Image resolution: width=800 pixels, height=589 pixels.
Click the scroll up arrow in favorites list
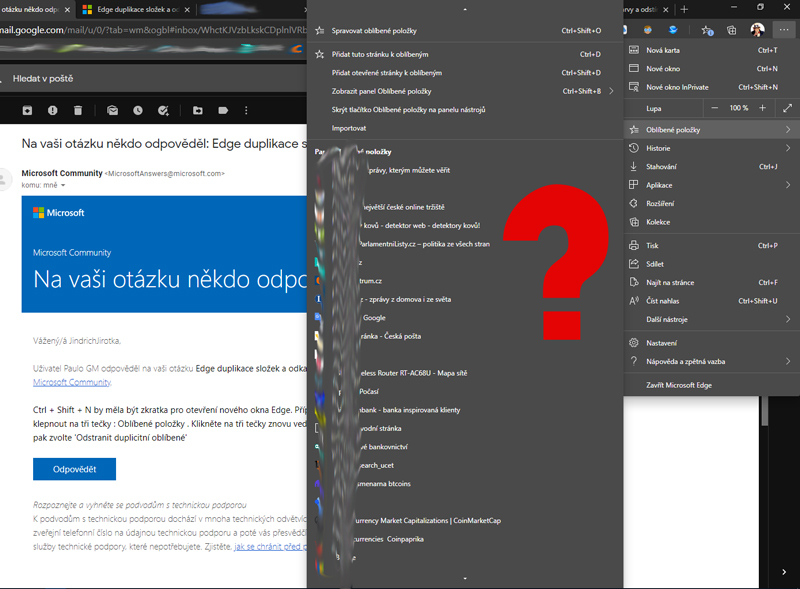tap(465, 10)
